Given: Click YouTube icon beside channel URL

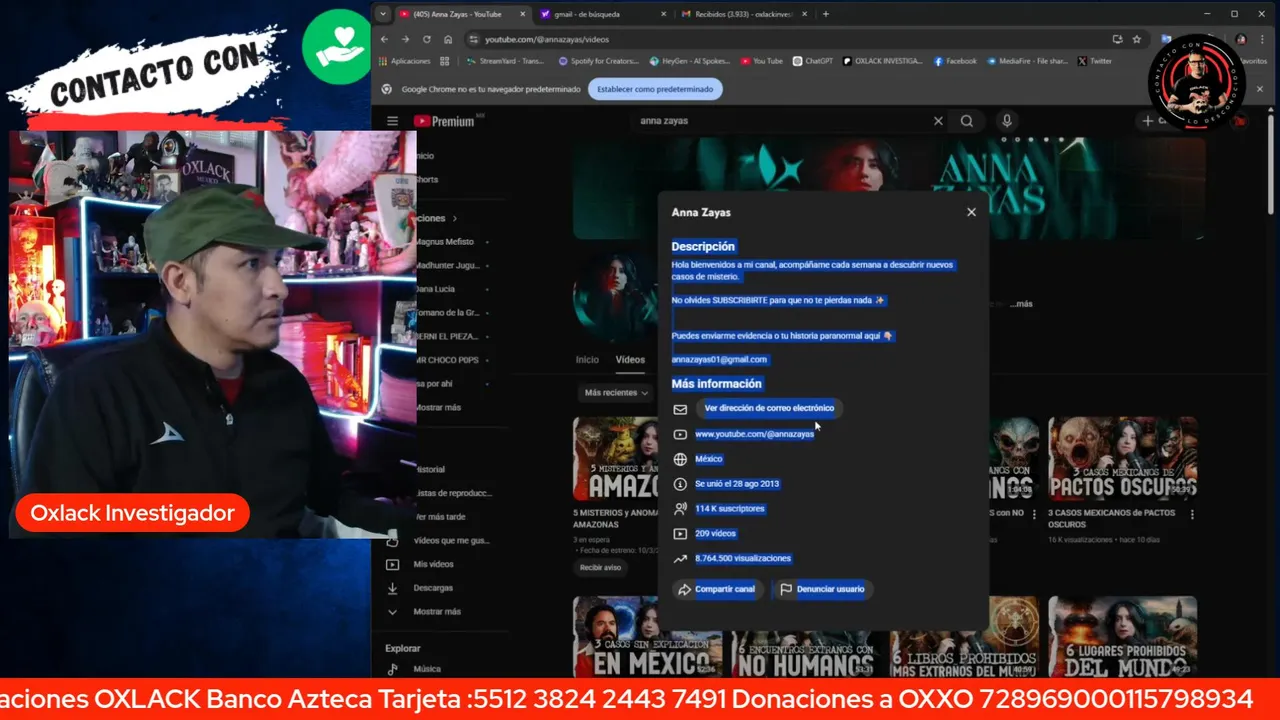Looking at the screenshot, I should pyautogui.click(x=680, y=434).
